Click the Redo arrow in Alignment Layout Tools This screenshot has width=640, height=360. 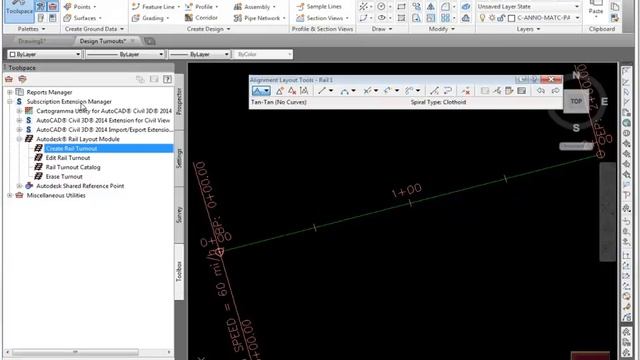(555, 91)
